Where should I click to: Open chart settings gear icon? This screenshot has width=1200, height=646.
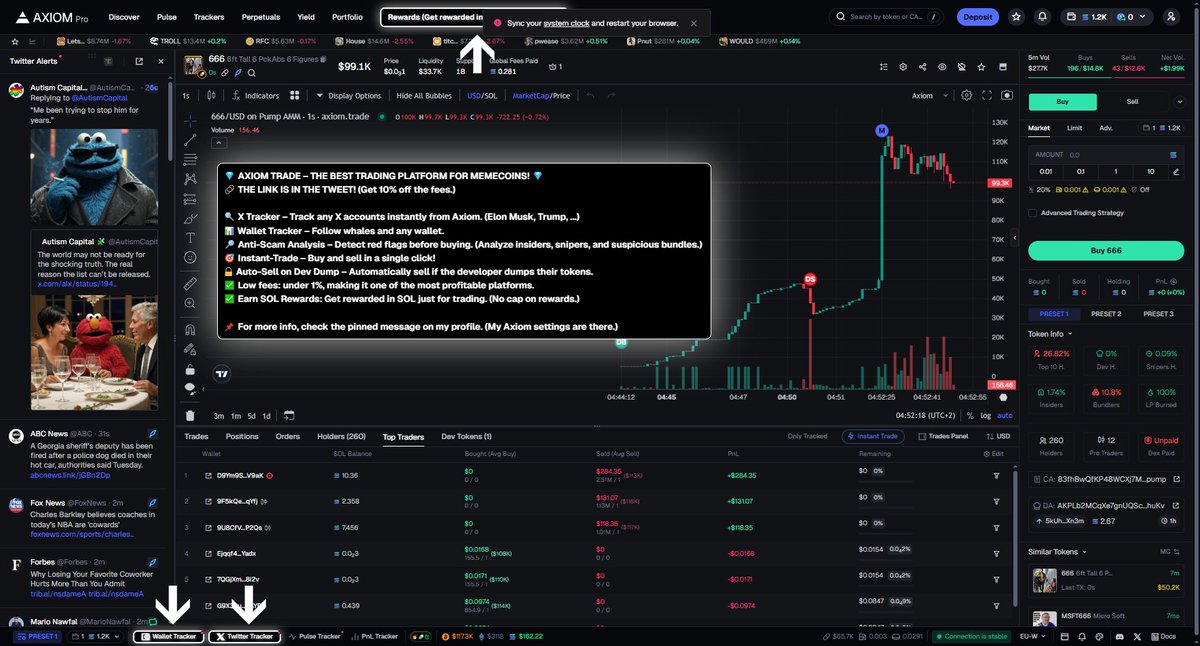[x=966, y=96]
